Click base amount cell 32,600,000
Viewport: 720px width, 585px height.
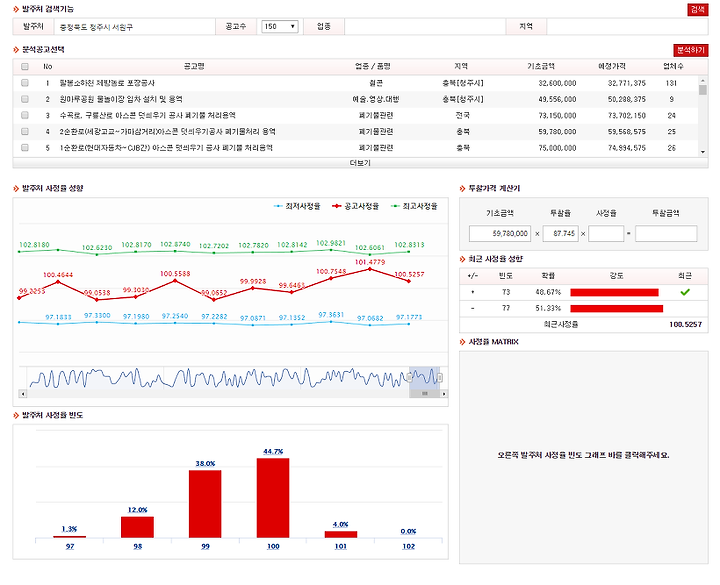click(x=557, y=83)
